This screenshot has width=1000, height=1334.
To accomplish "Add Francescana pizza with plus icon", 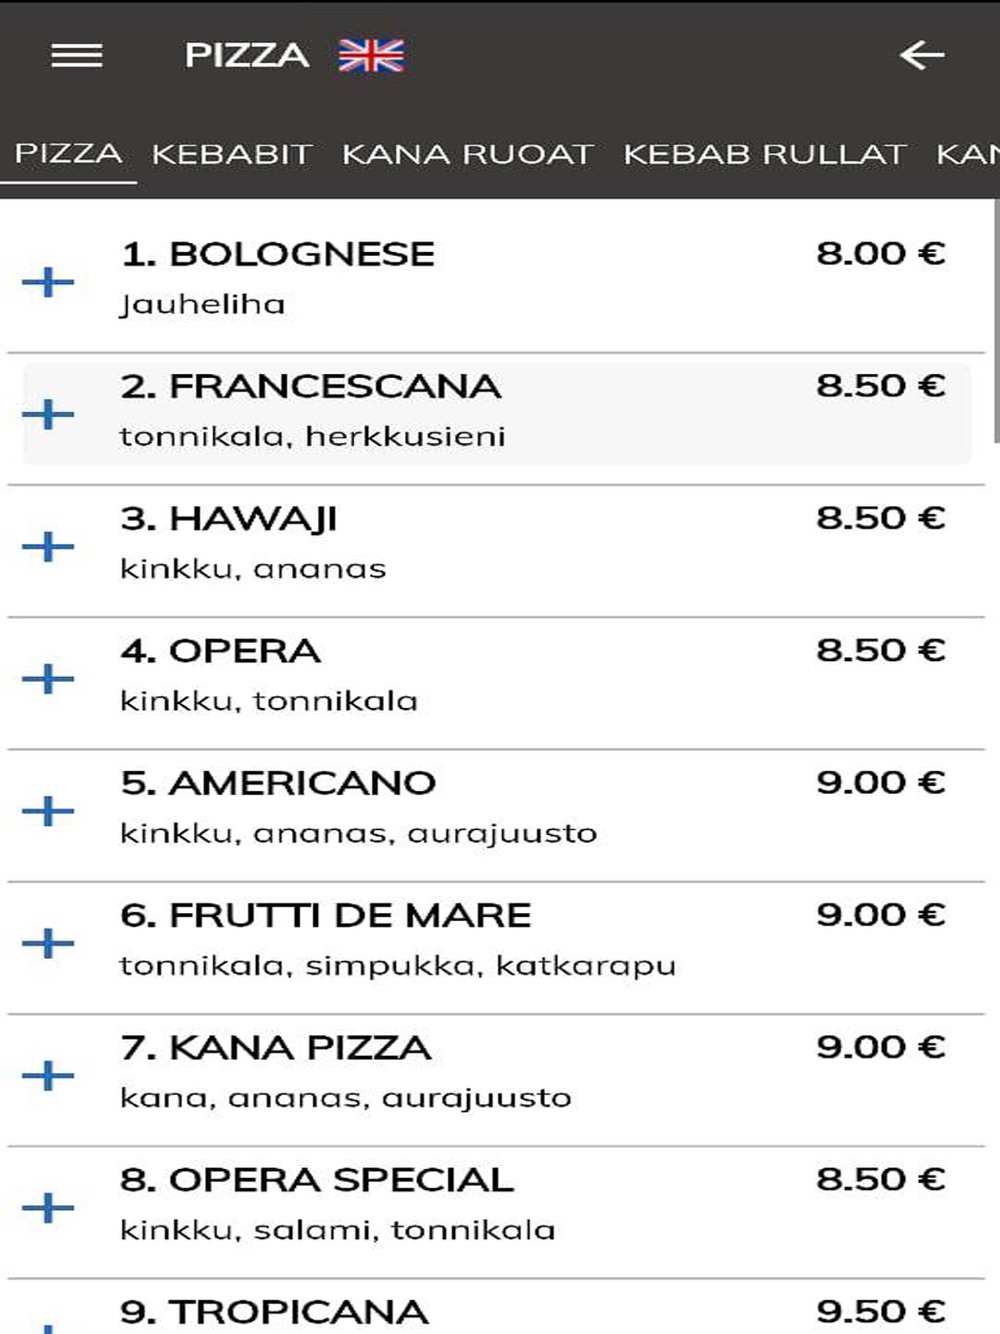I will pos(48,414).
